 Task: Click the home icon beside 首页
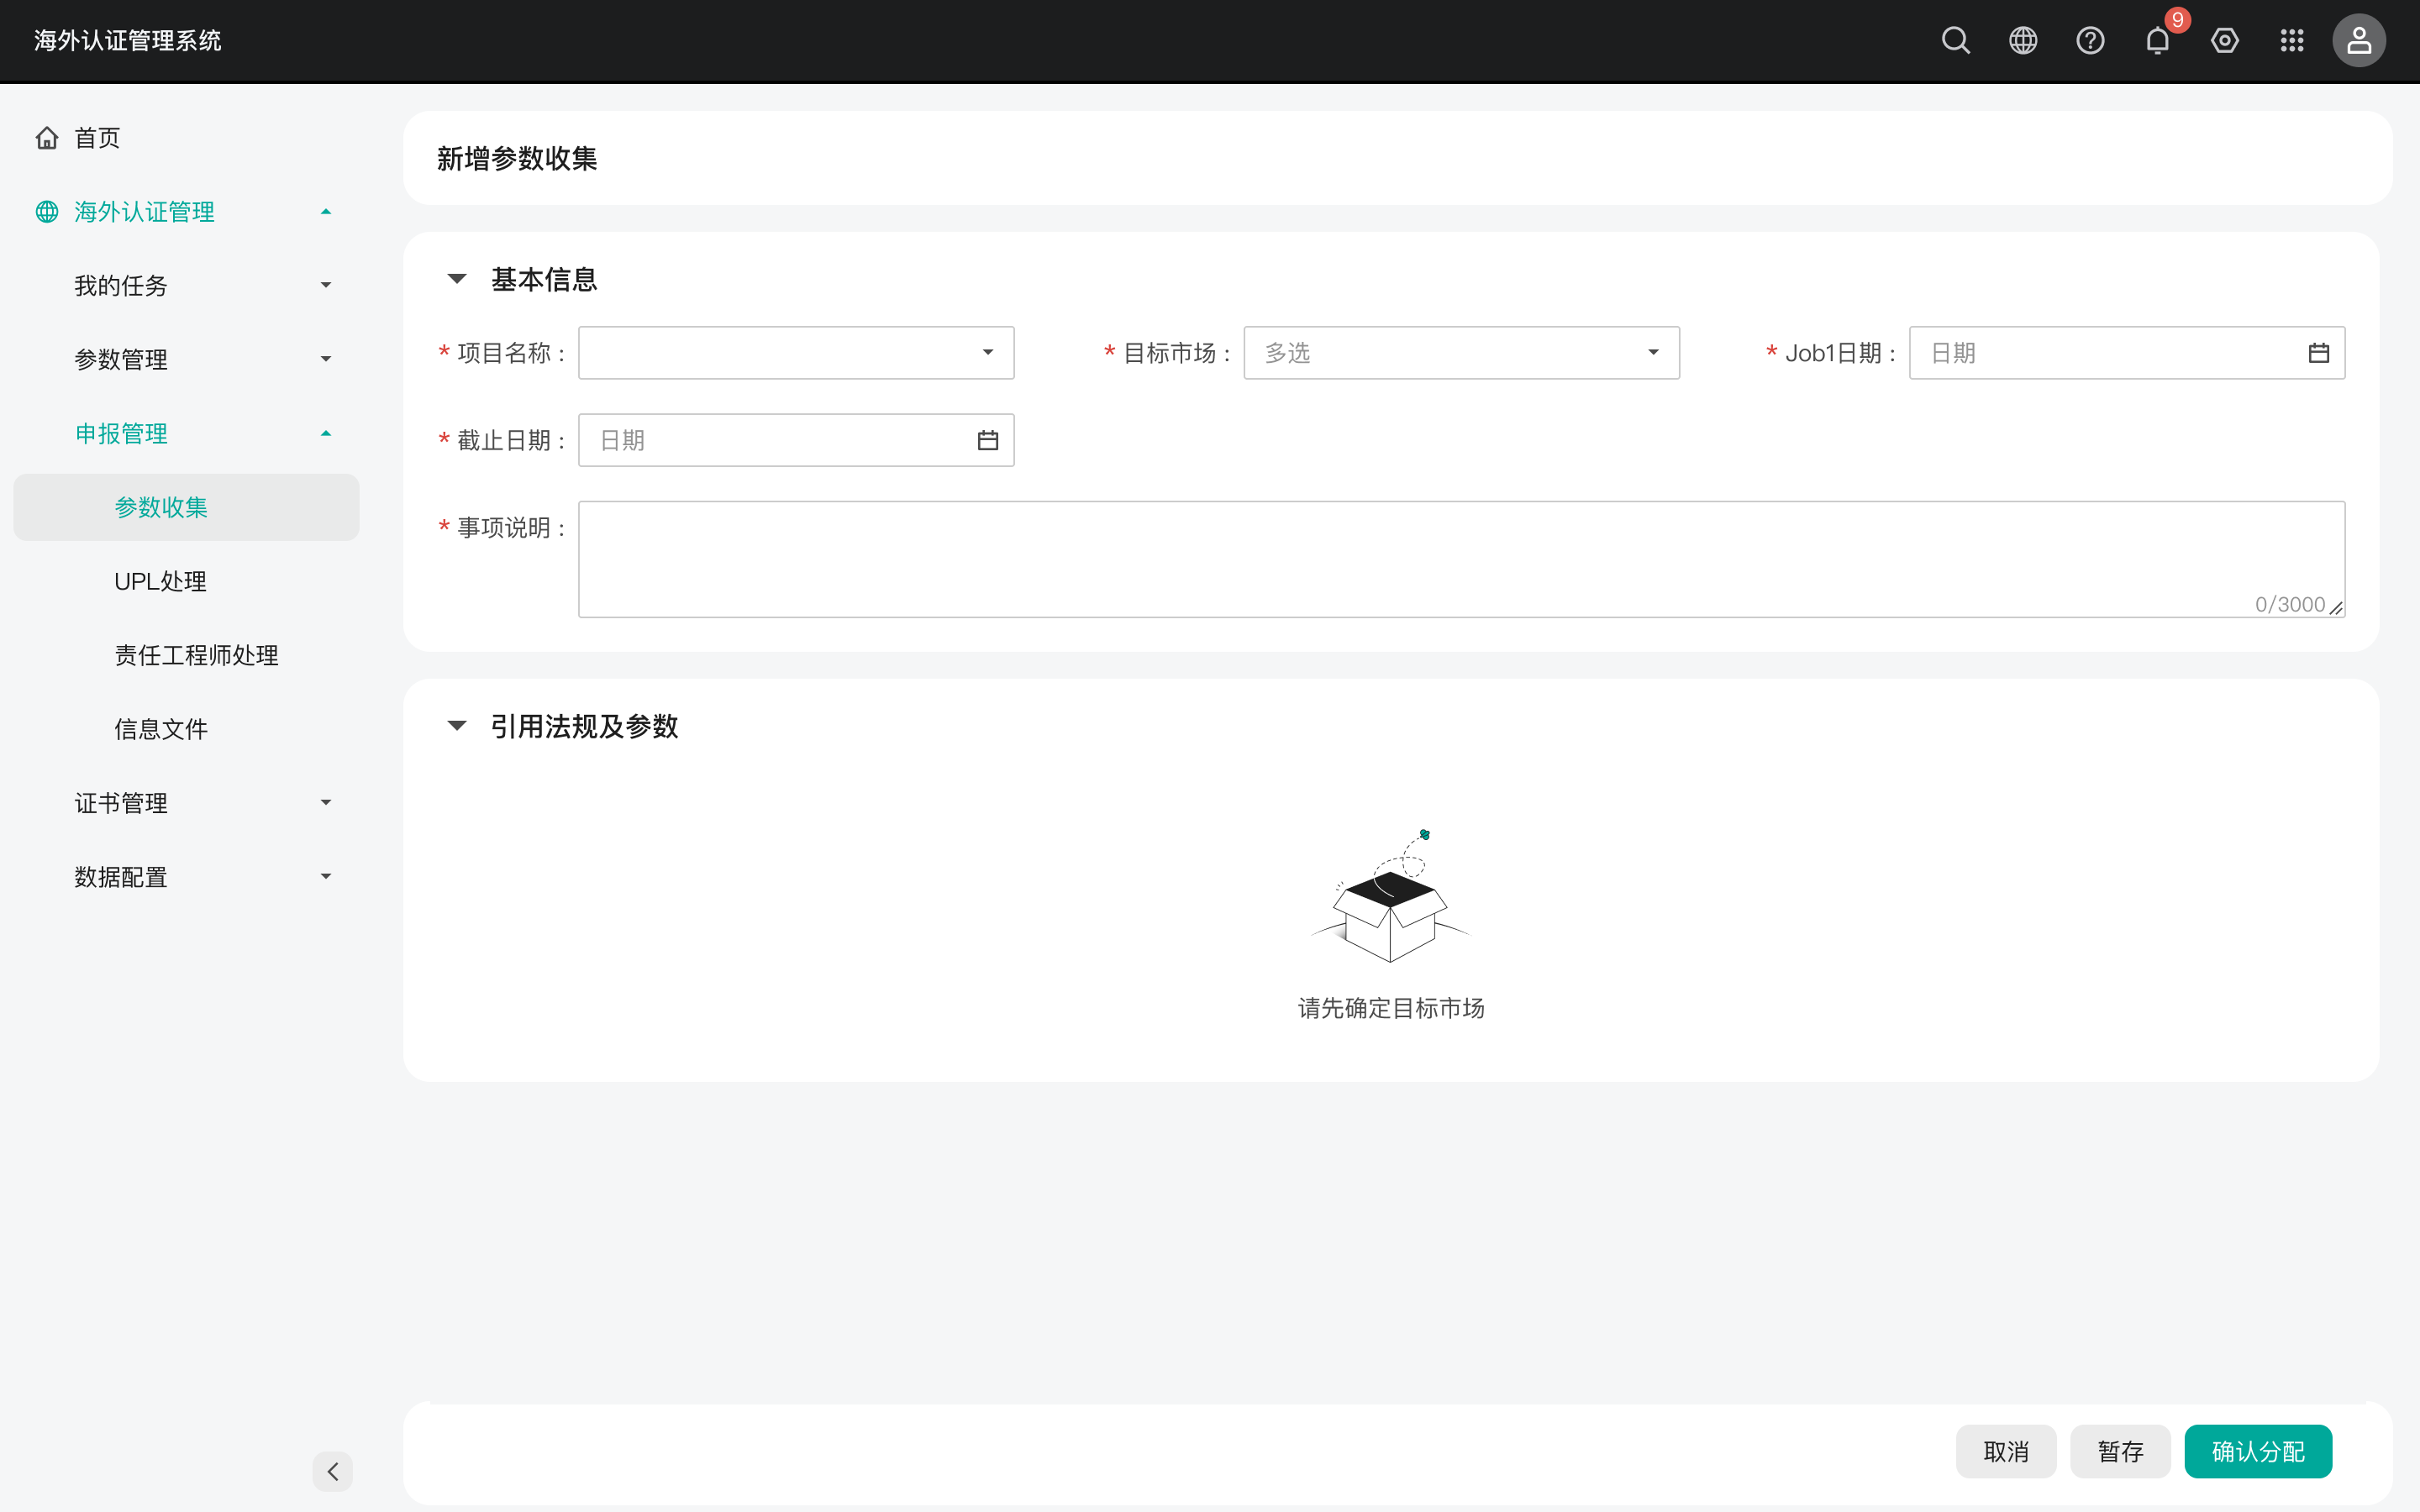47,138
